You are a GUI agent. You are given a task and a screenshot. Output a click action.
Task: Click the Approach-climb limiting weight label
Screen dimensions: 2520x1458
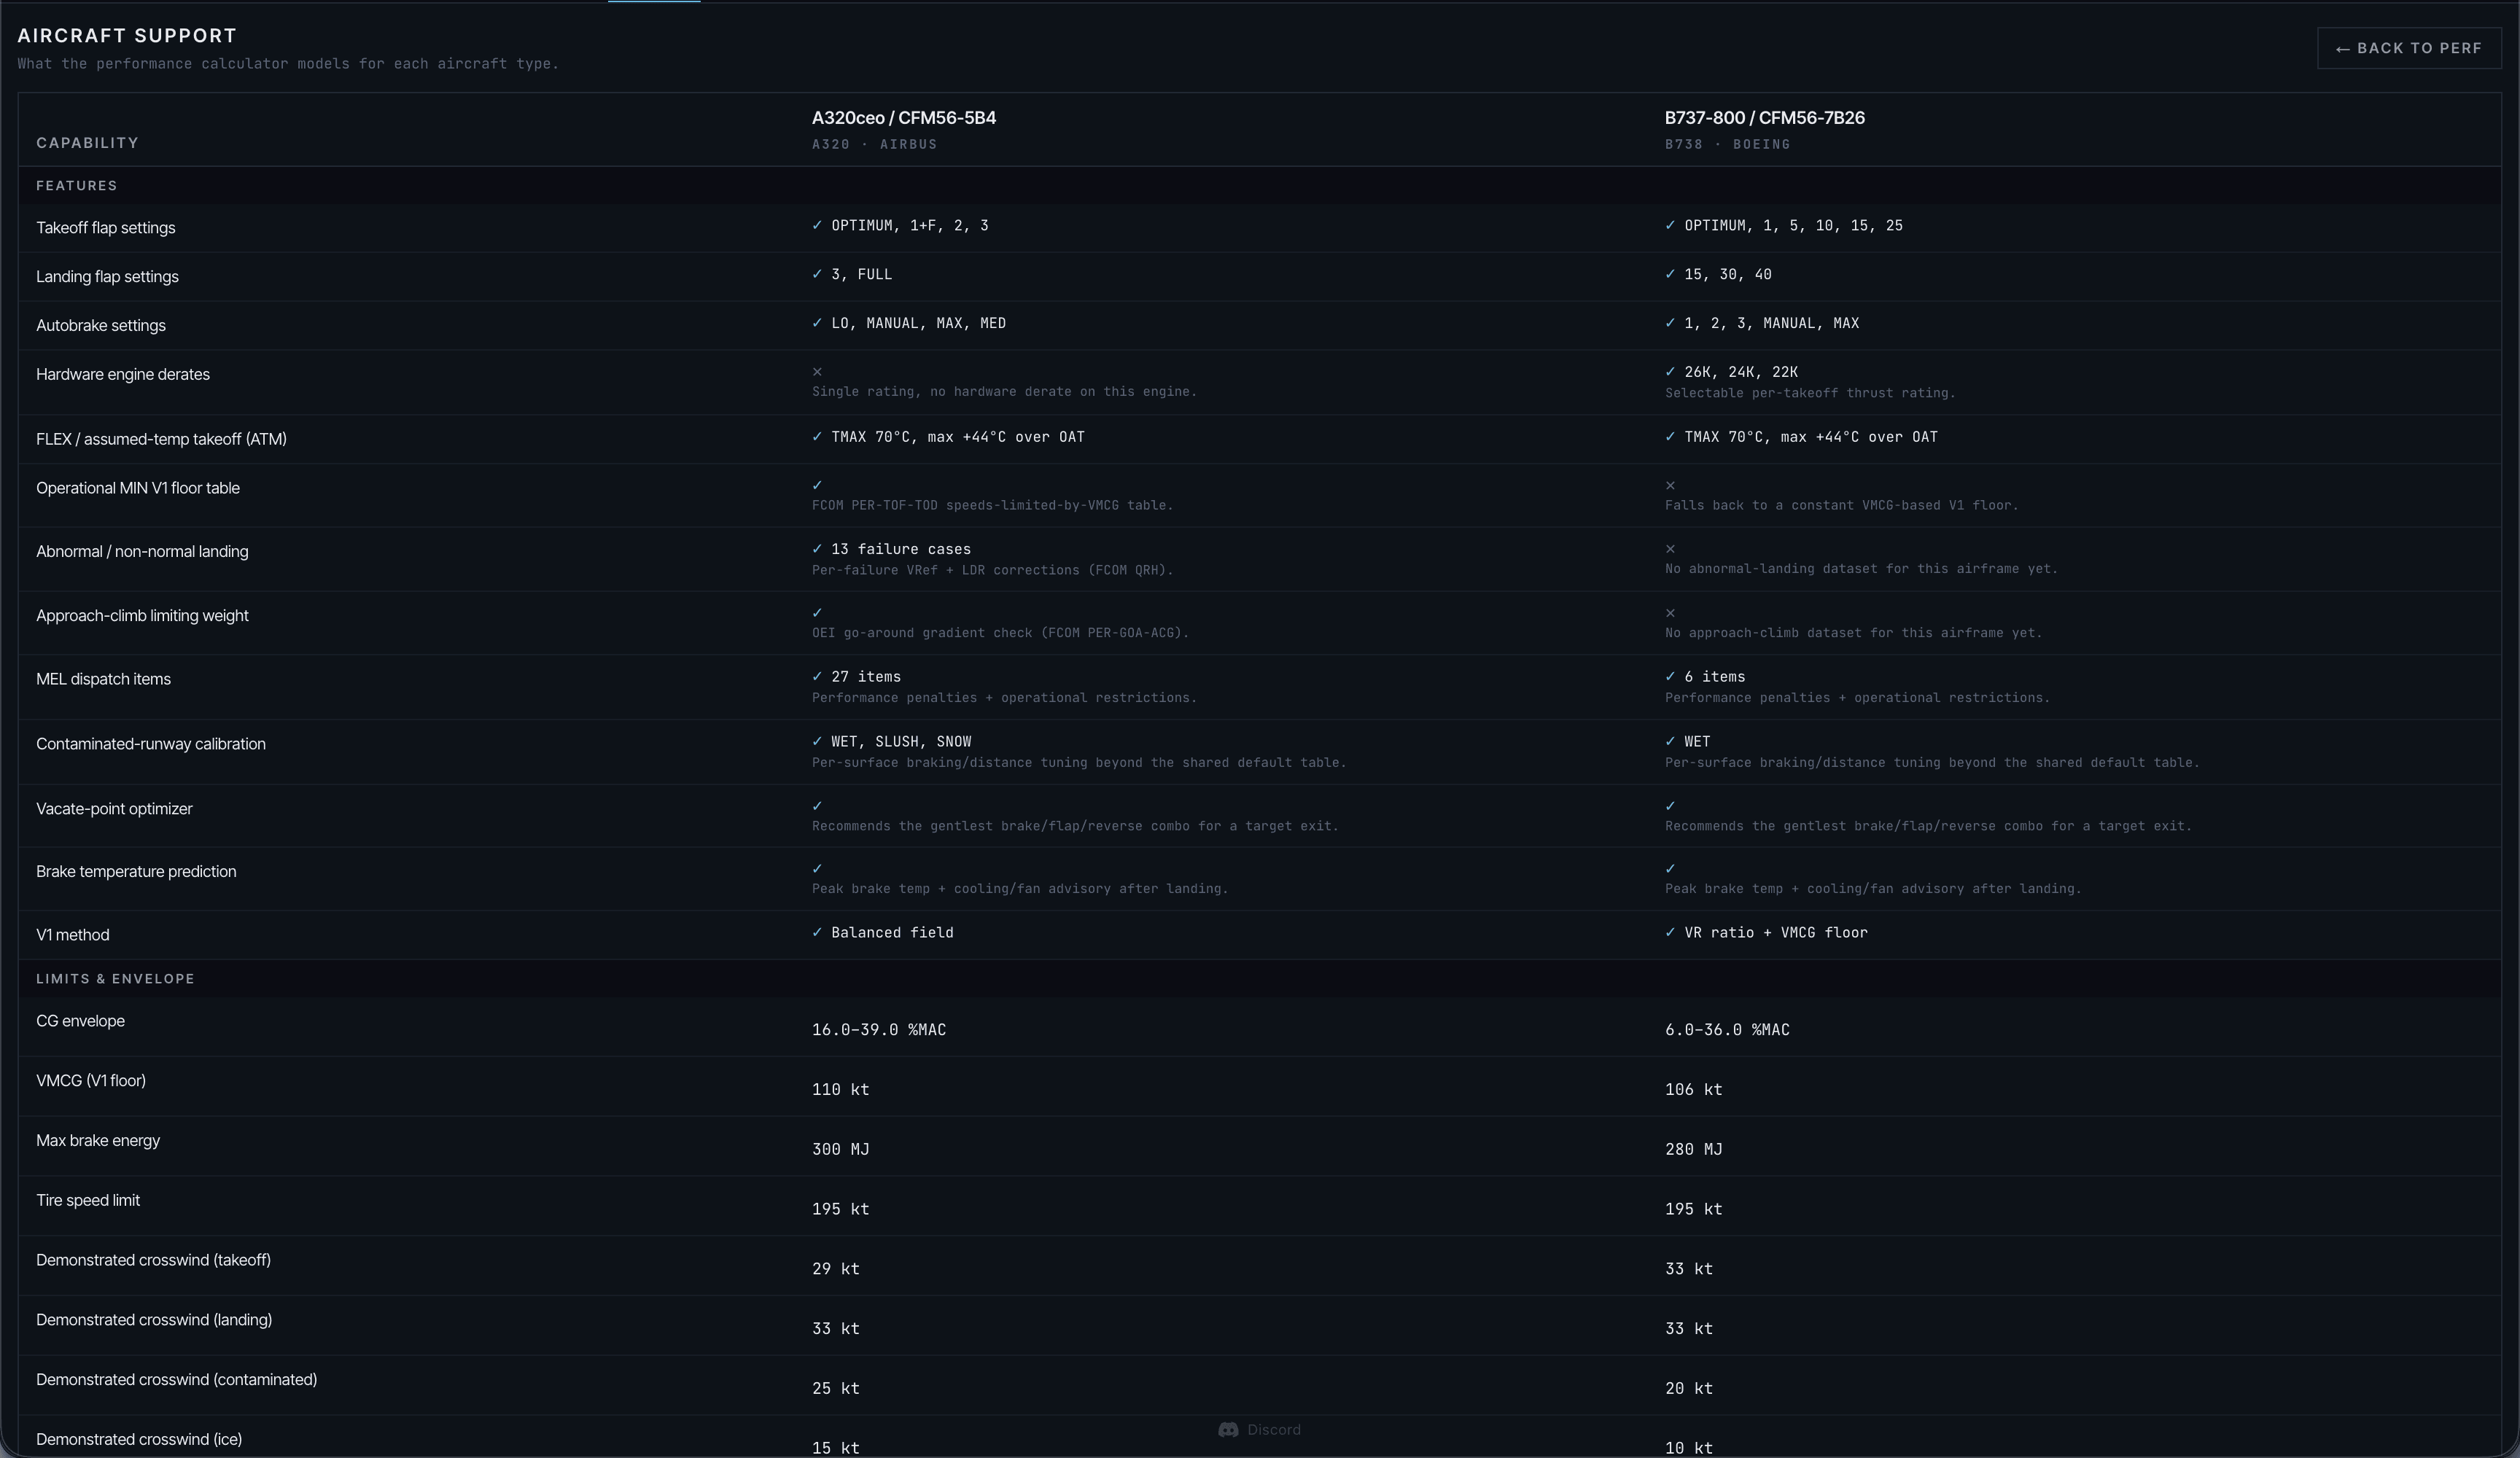point(142,616)
